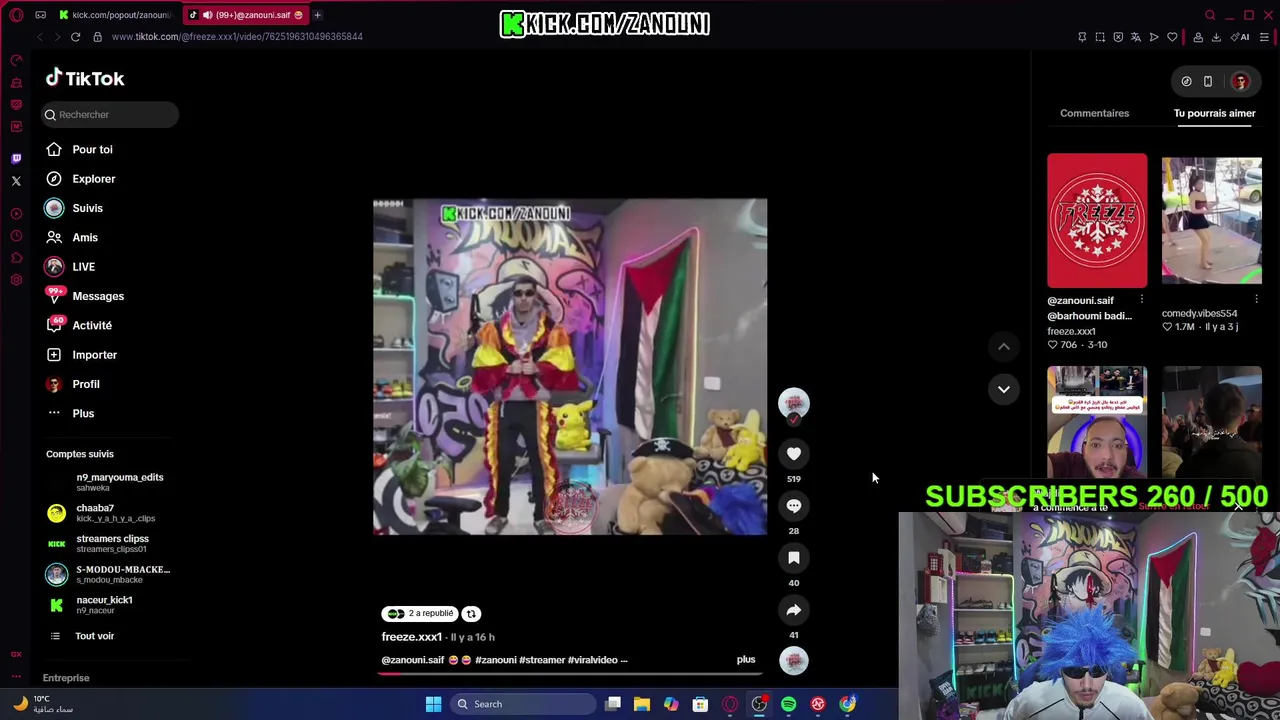1280x720 pixels.
Task: Switch to Commentaires tab
Action: 1094,113
